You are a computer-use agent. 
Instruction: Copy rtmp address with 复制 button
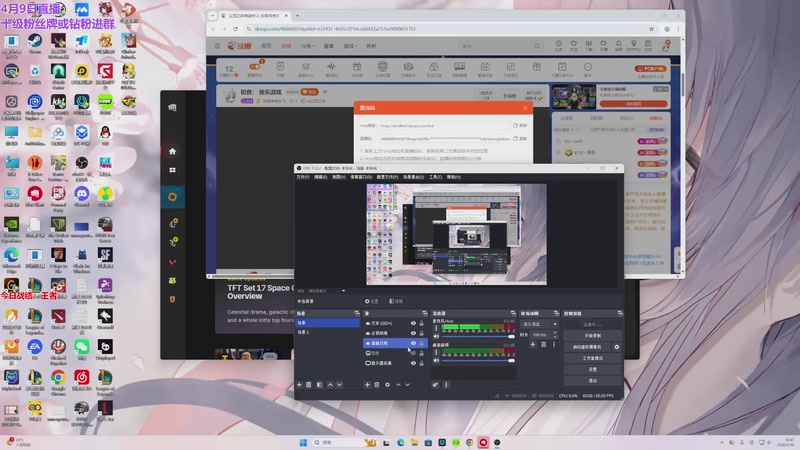point(520,125)
